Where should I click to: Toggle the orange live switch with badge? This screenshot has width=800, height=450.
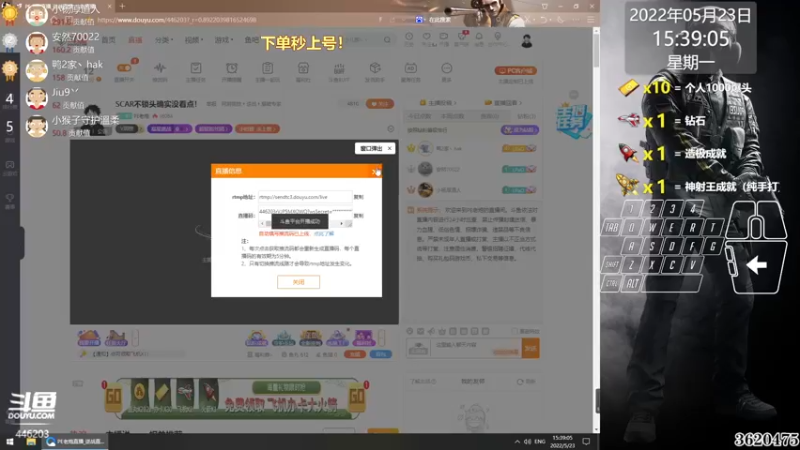pyautogui.click(x=124, y=68)
